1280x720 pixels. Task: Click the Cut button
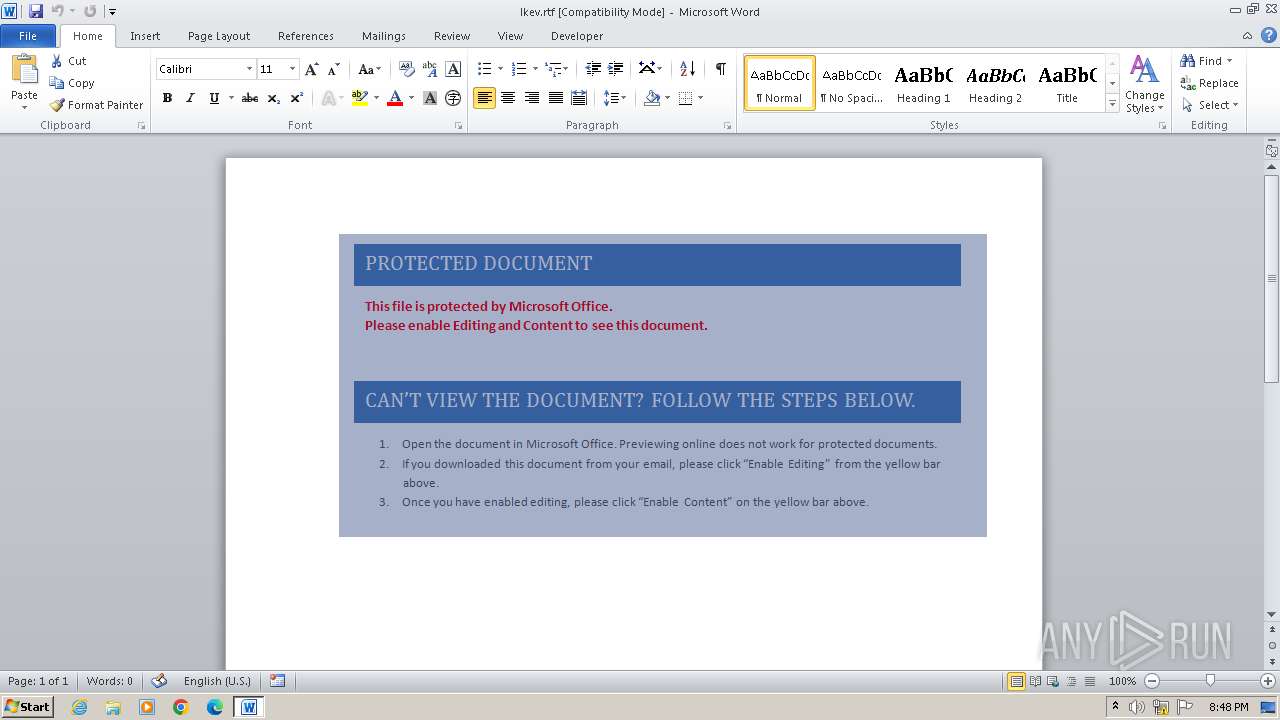coord(69,61)
